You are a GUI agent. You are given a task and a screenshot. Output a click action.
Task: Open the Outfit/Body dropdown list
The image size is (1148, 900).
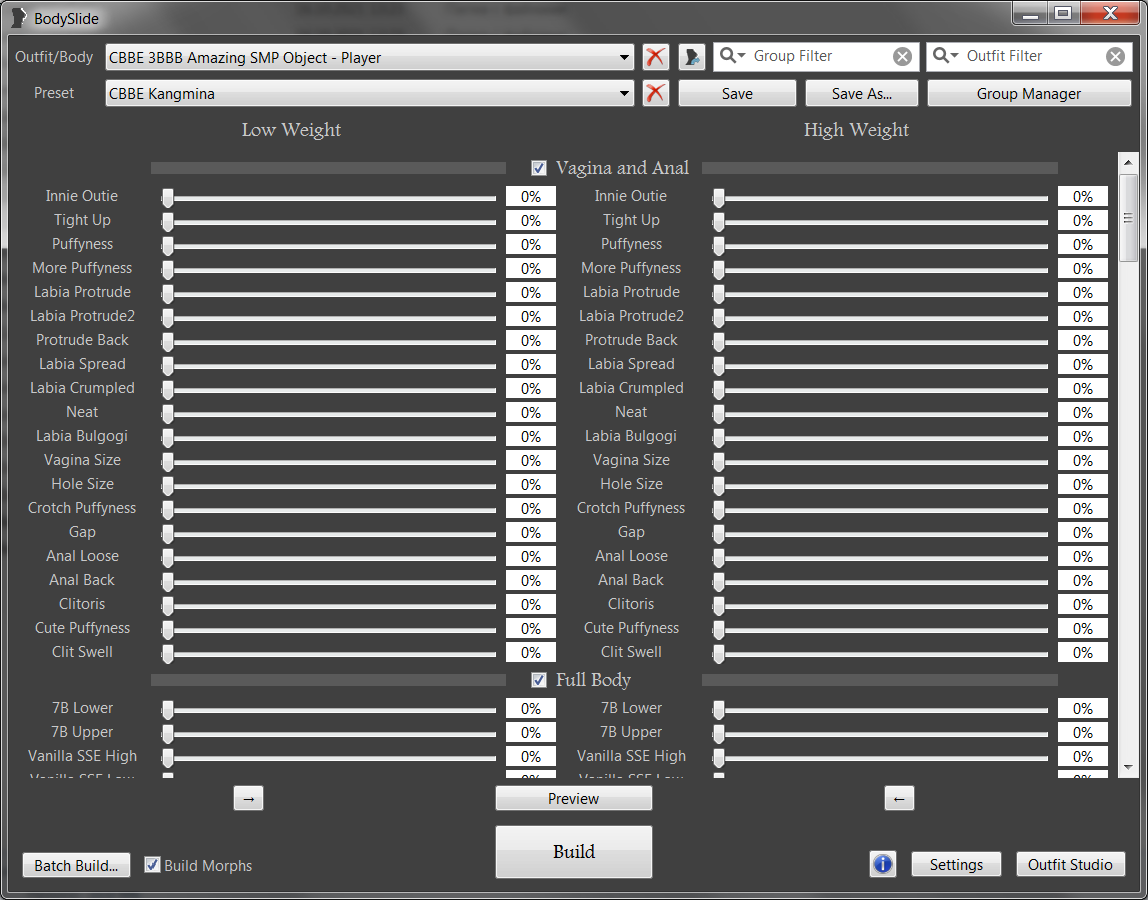[625, 58]
